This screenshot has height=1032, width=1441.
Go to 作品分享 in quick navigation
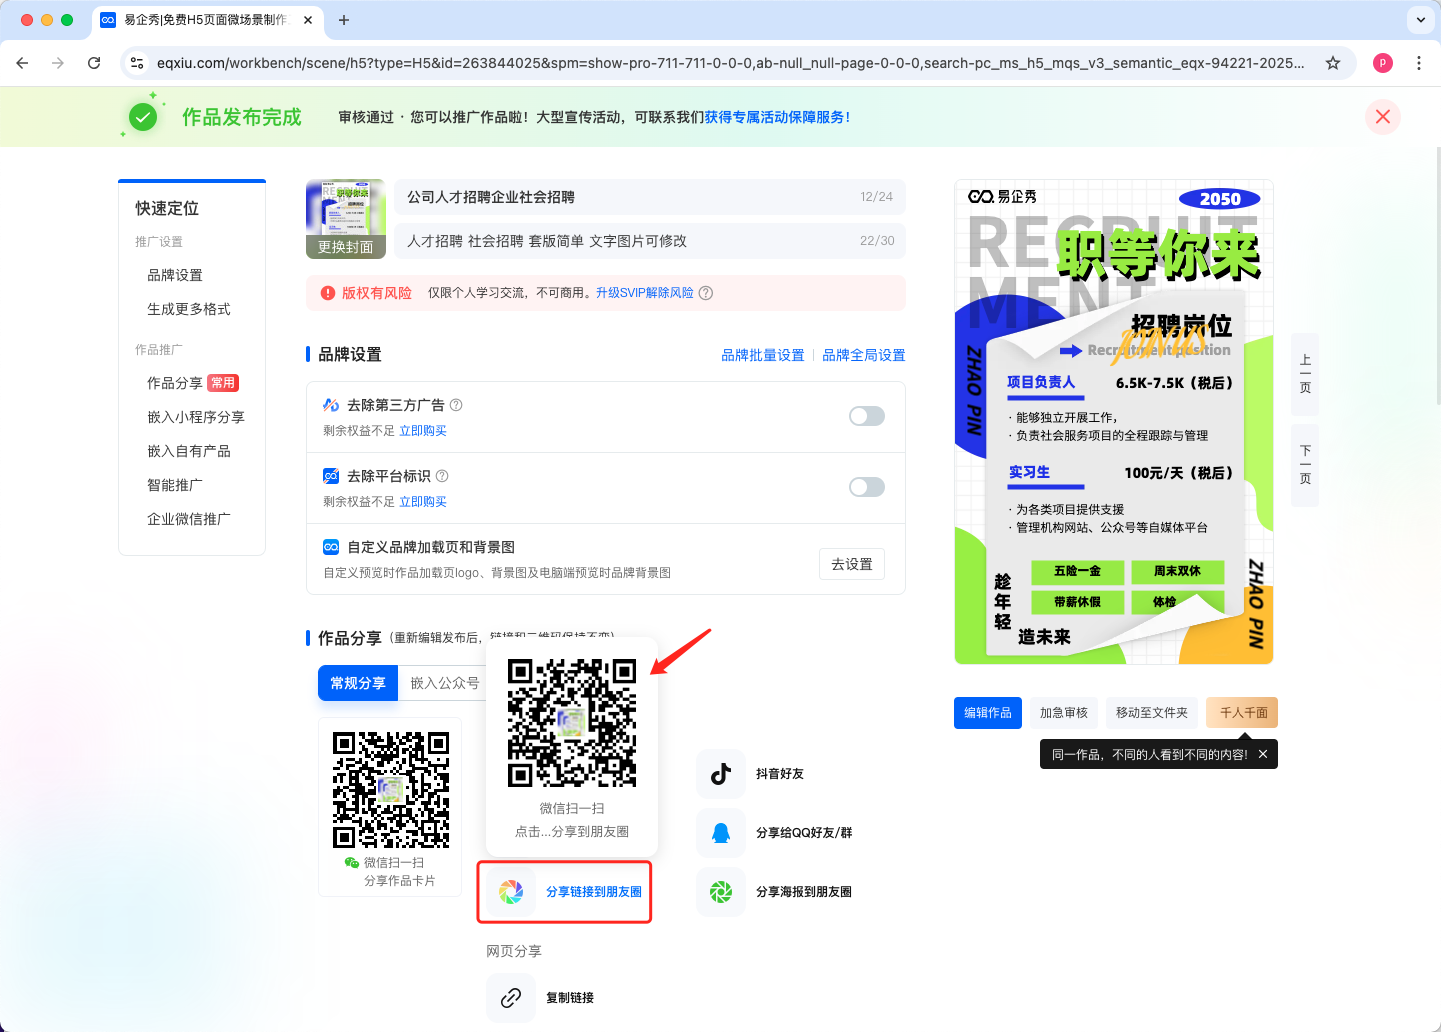175,383
